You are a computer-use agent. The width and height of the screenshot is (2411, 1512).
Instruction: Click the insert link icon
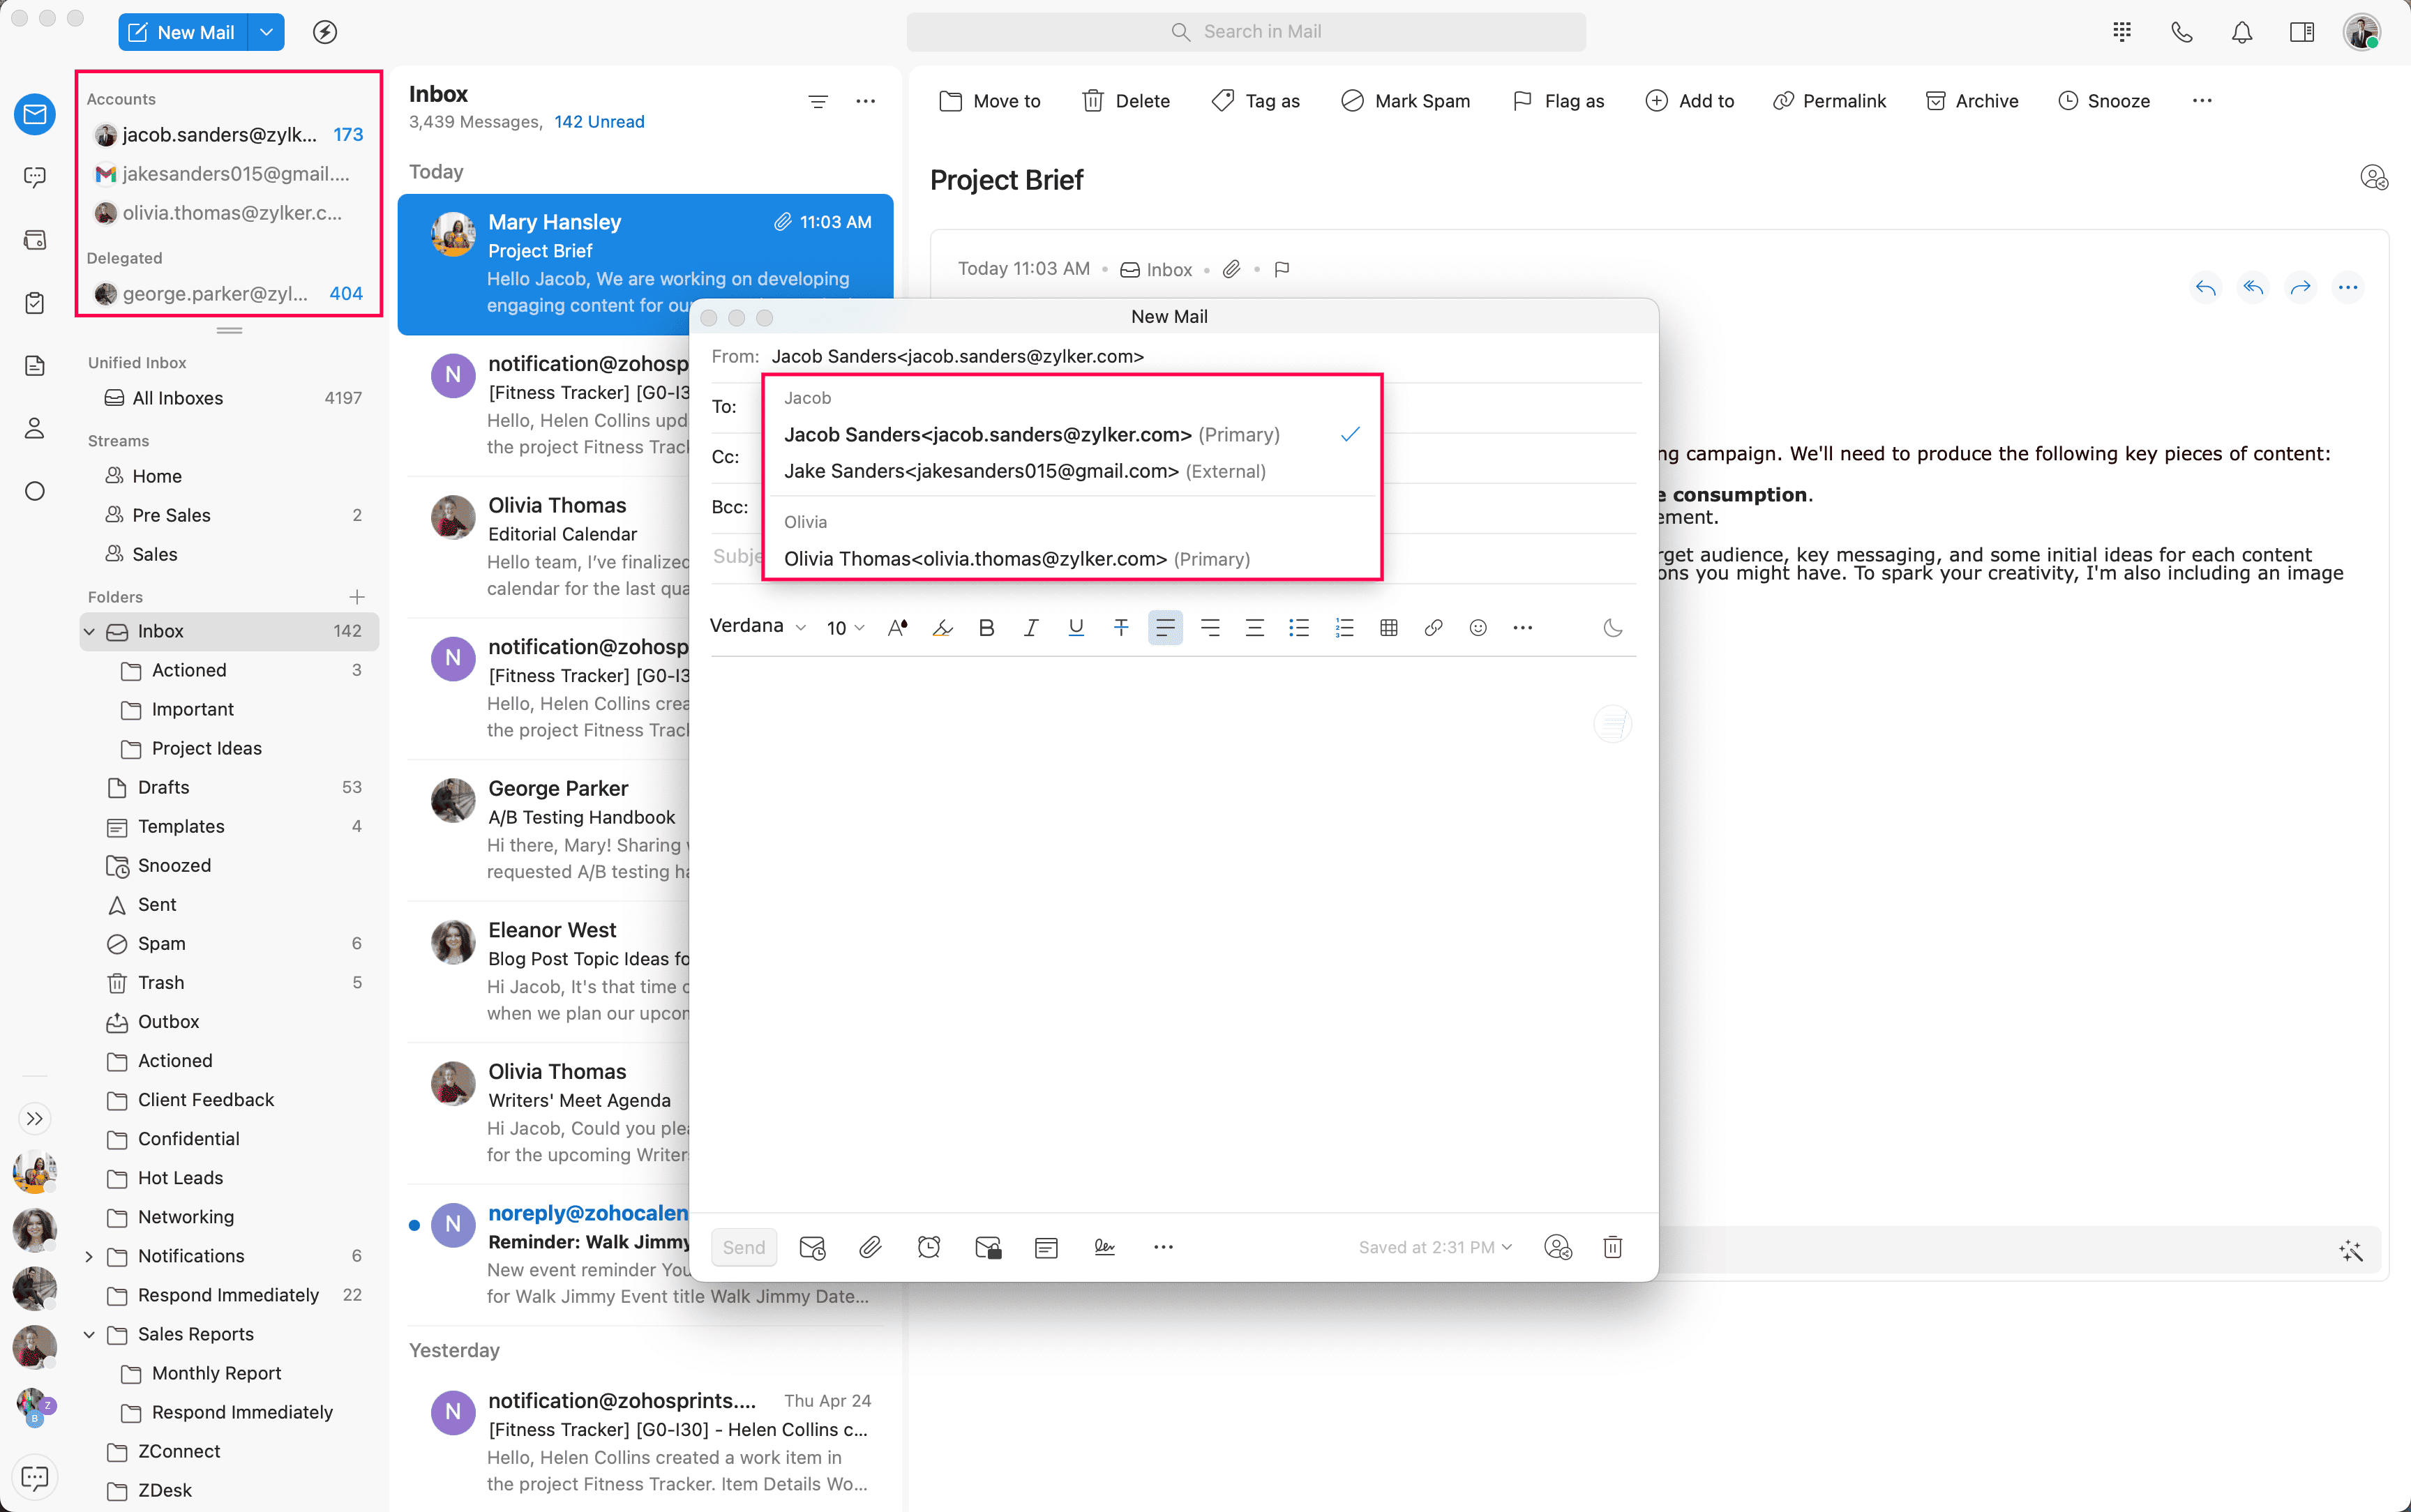point(1432,628)
